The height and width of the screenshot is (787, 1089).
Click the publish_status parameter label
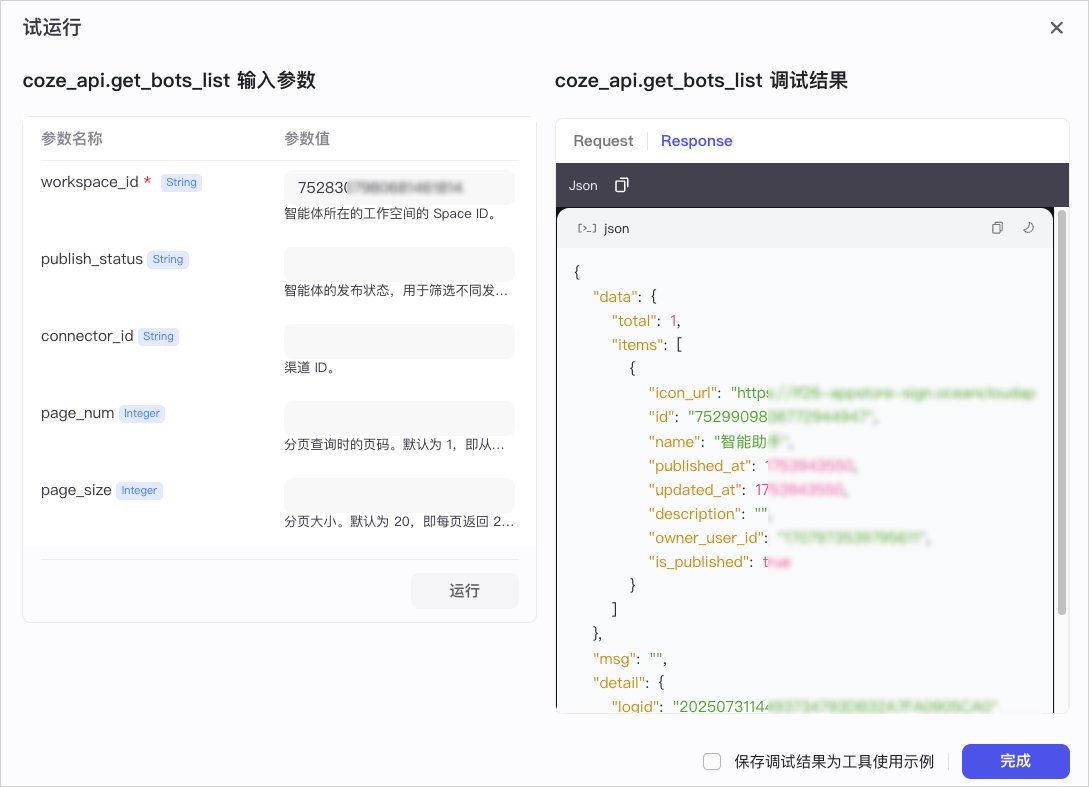[92, 259]
